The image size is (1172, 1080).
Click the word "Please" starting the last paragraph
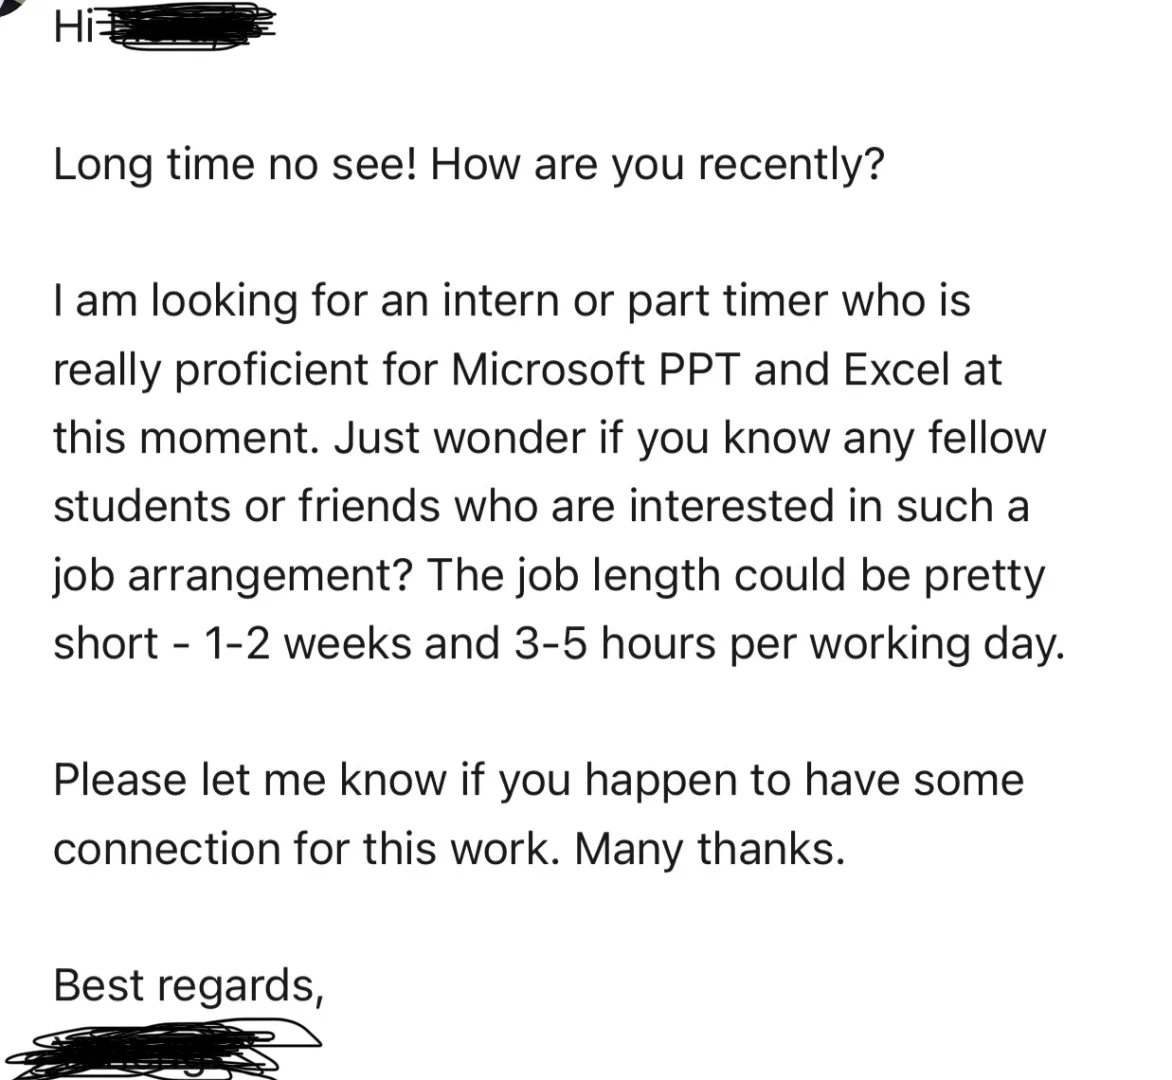point(119,780)
